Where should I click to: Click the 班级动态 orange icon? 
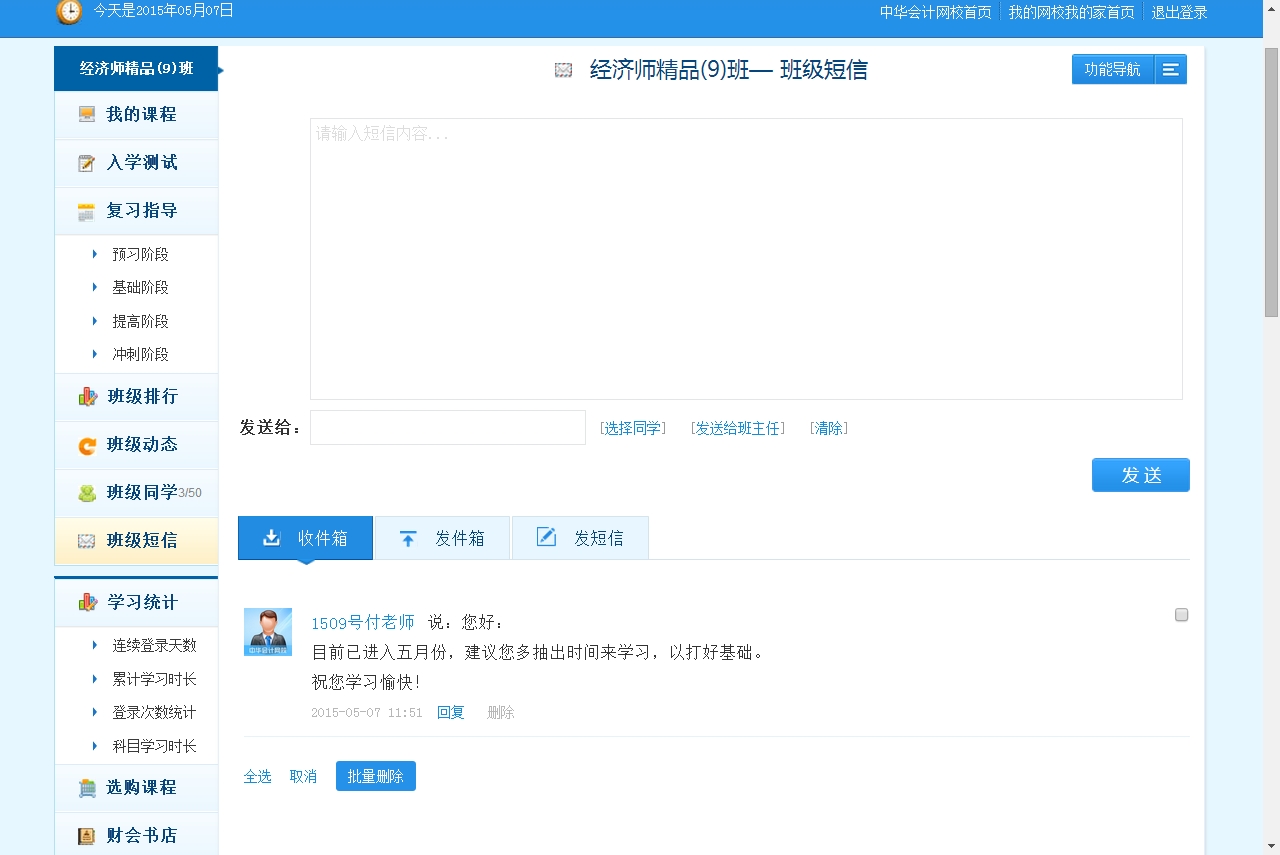(x=87, y=445)
